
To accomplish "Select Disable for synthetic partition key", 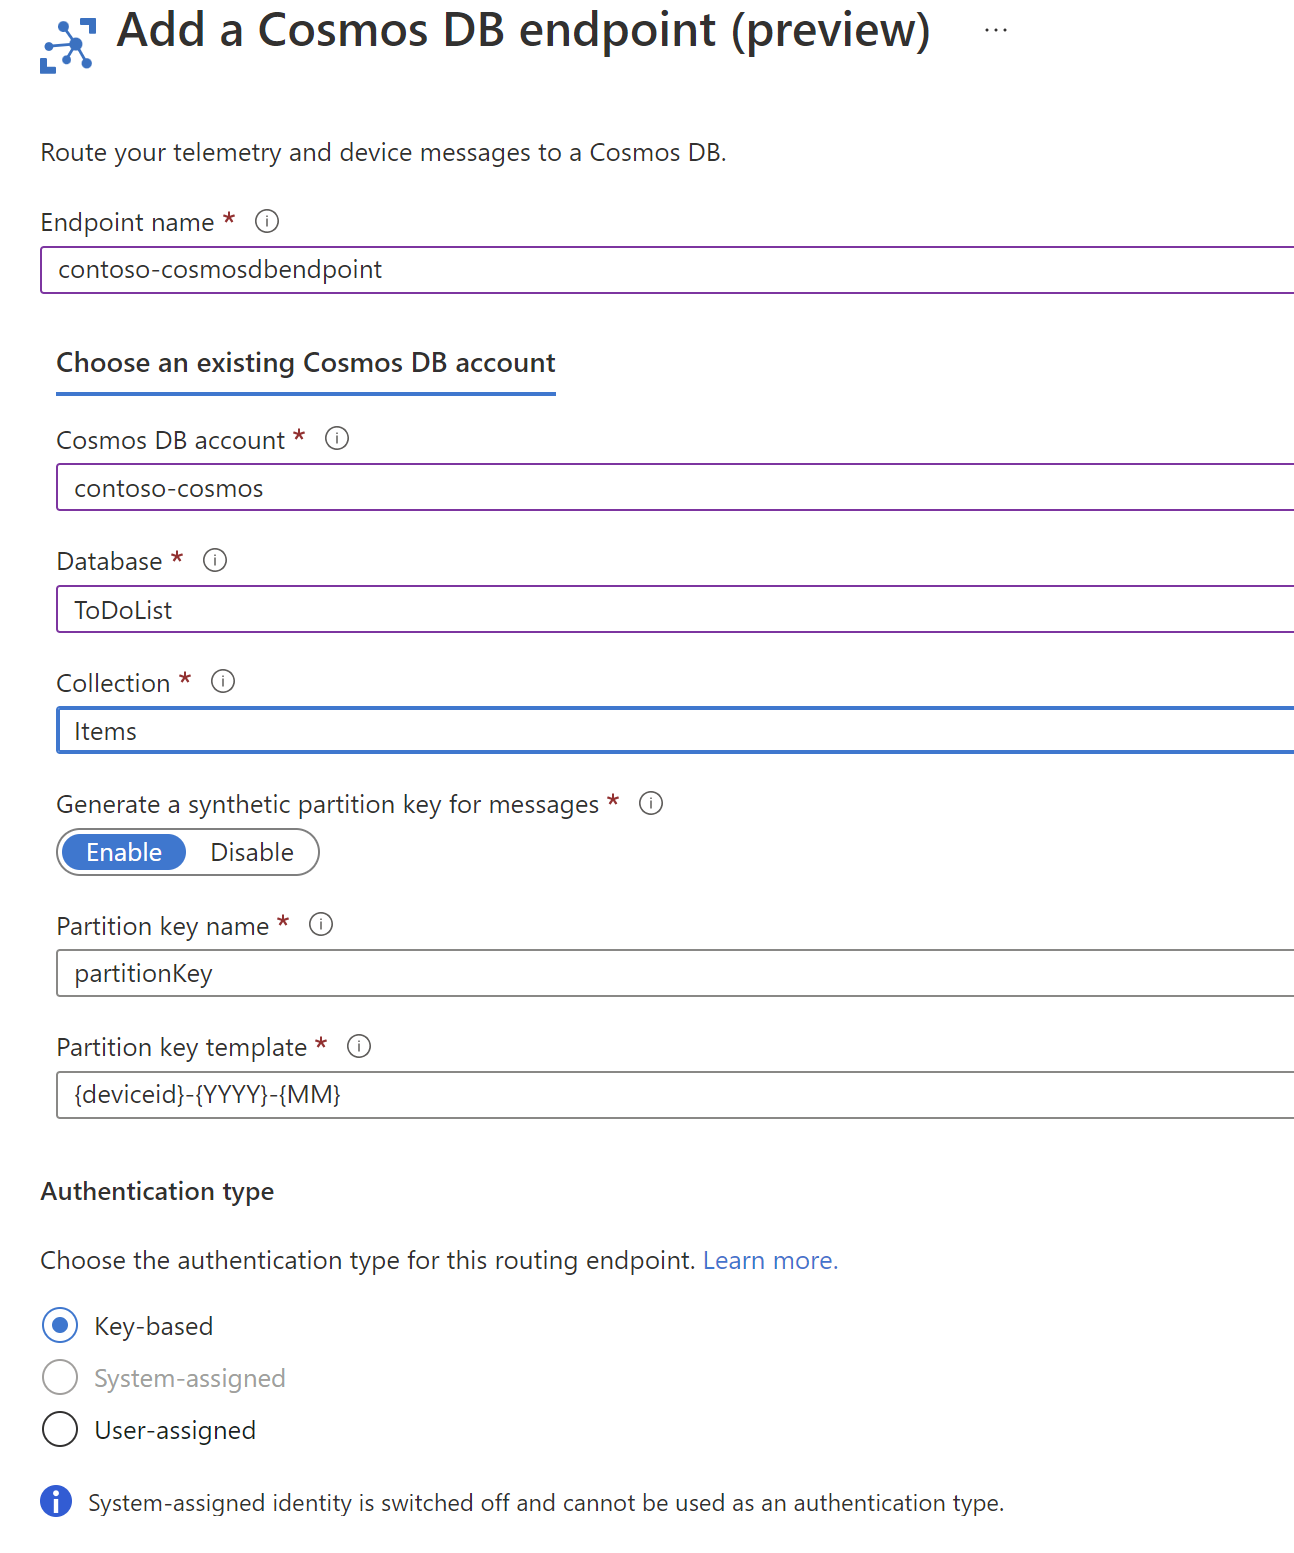I will point(252,852).
